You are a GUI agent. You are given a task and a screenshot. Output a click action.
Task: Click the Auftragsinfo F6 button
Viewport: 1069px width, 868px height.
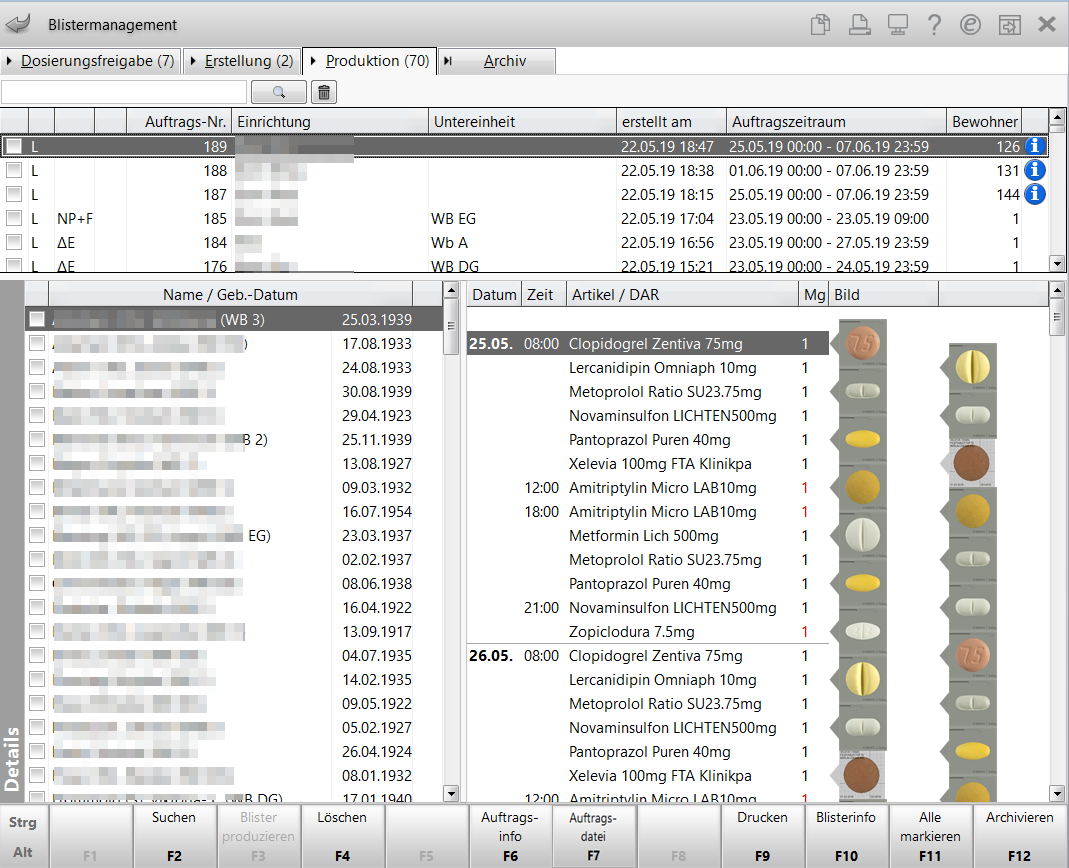click(x=510, y=836)
